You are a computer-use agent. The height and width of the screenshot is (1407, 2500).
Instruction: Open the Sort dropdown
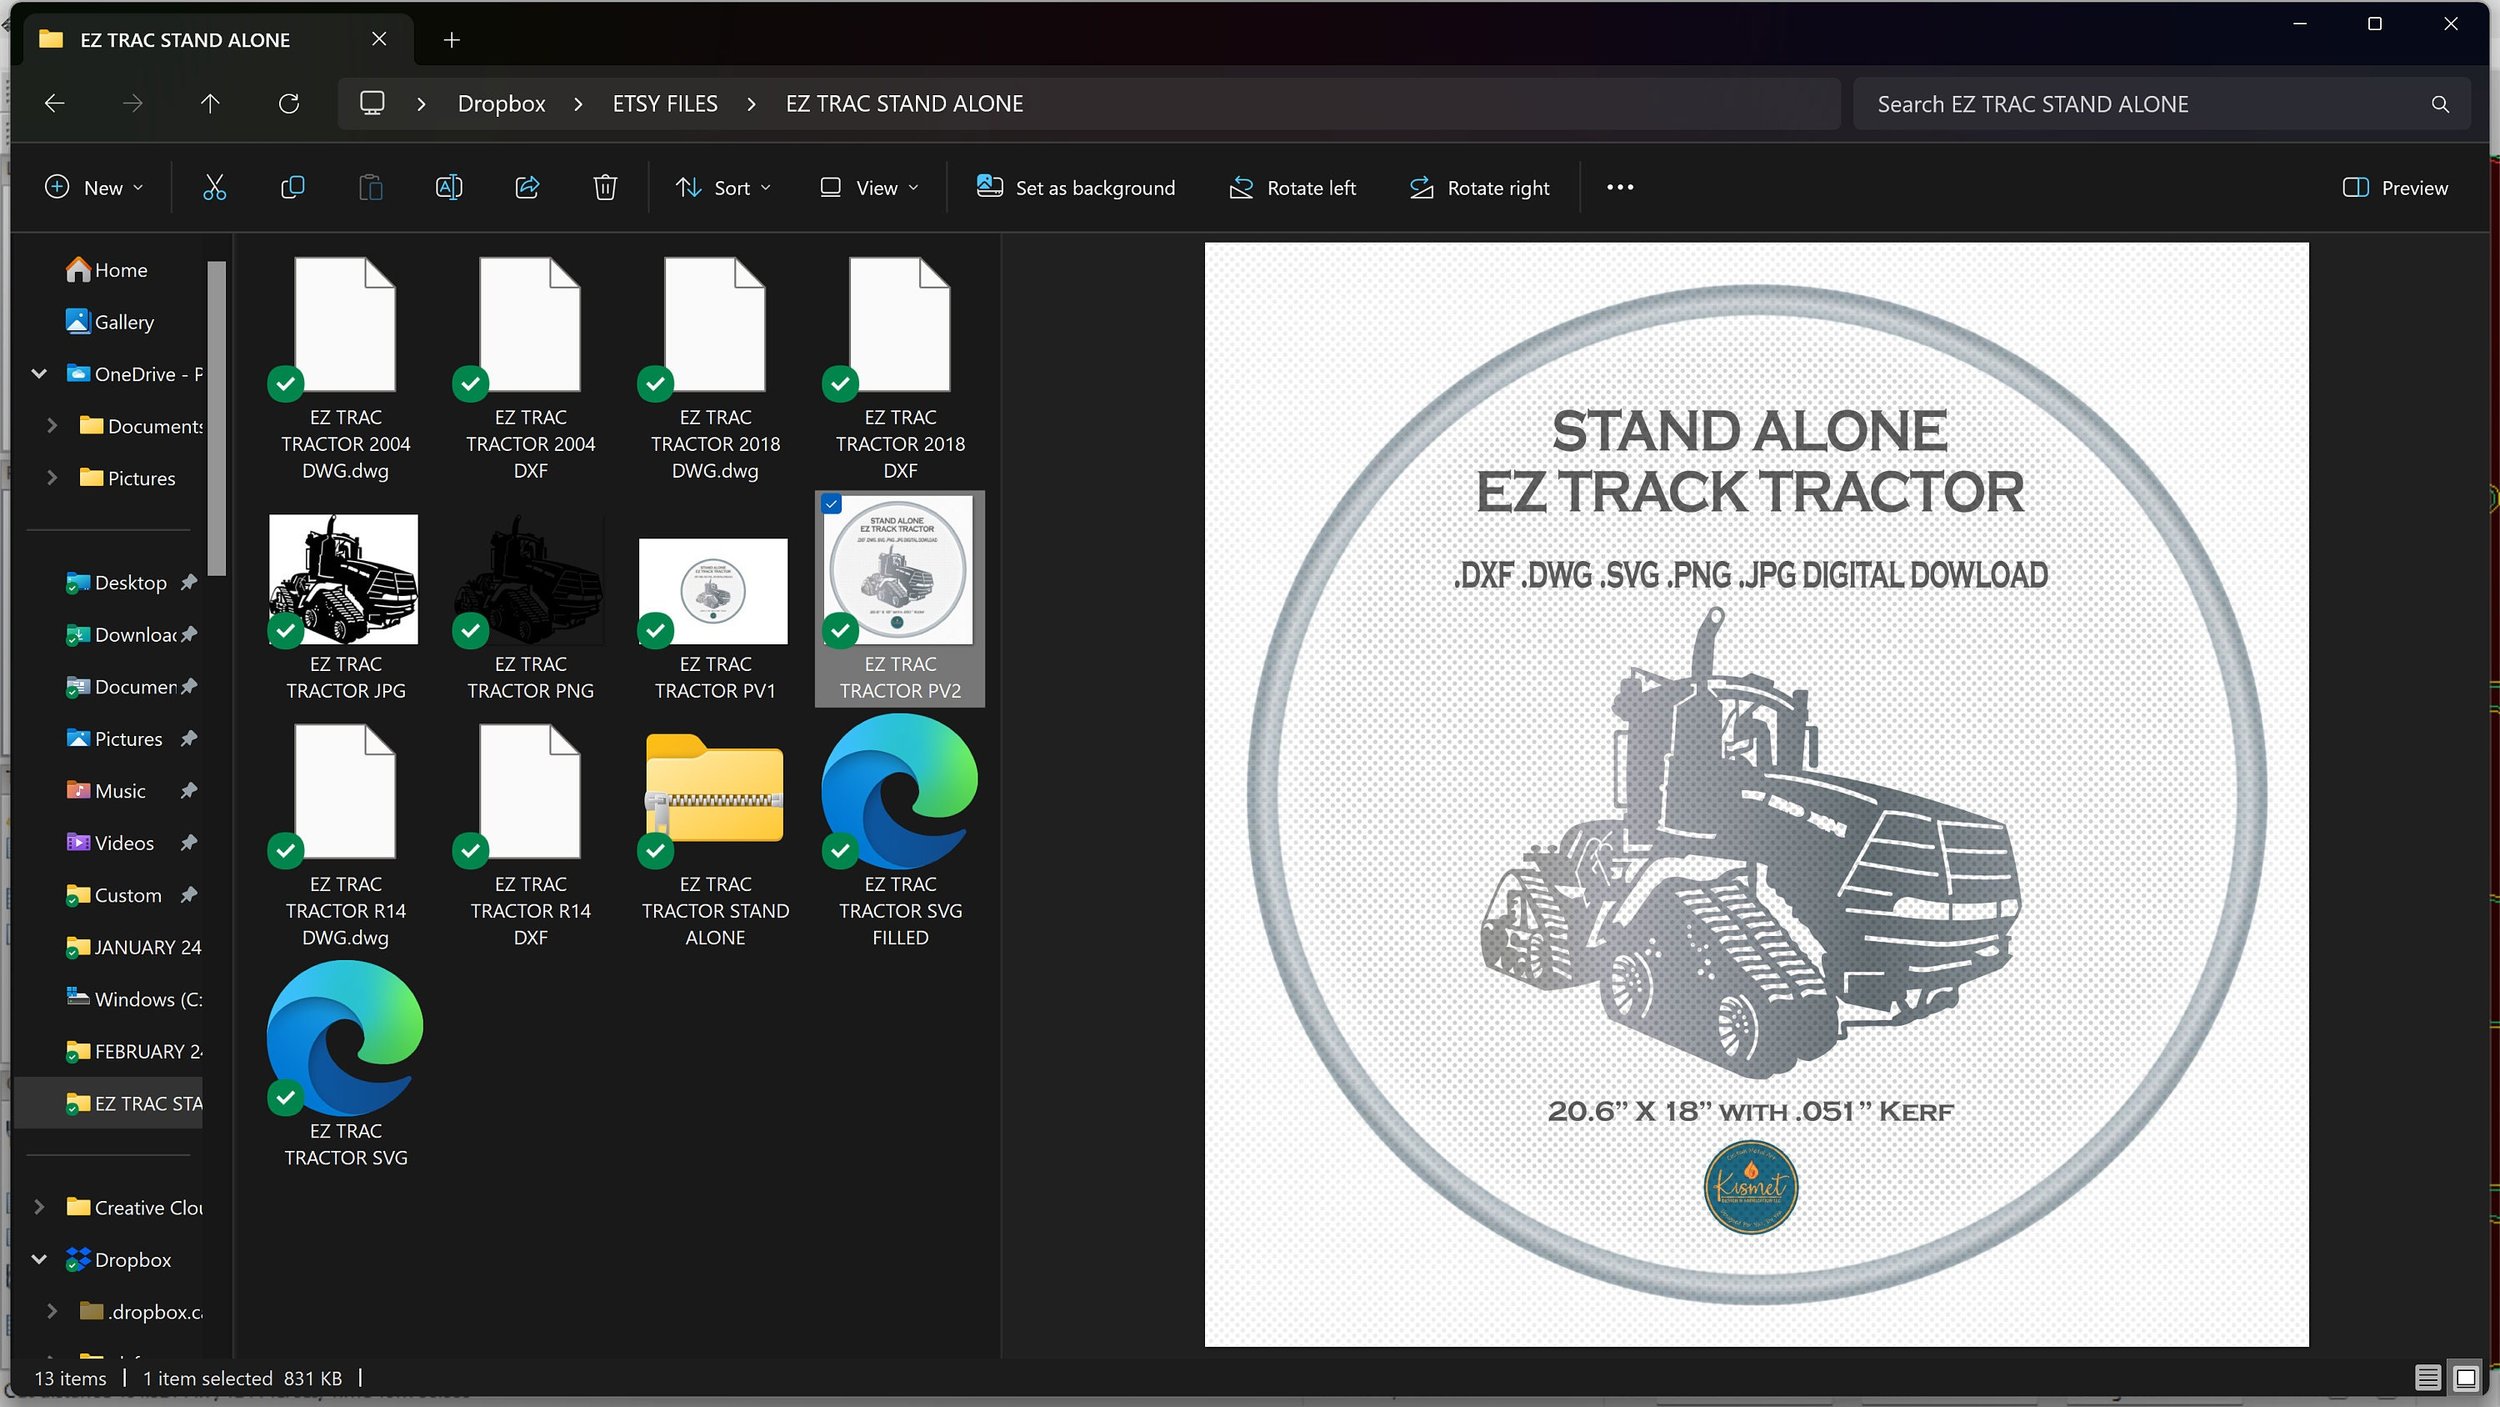(723, 187)
